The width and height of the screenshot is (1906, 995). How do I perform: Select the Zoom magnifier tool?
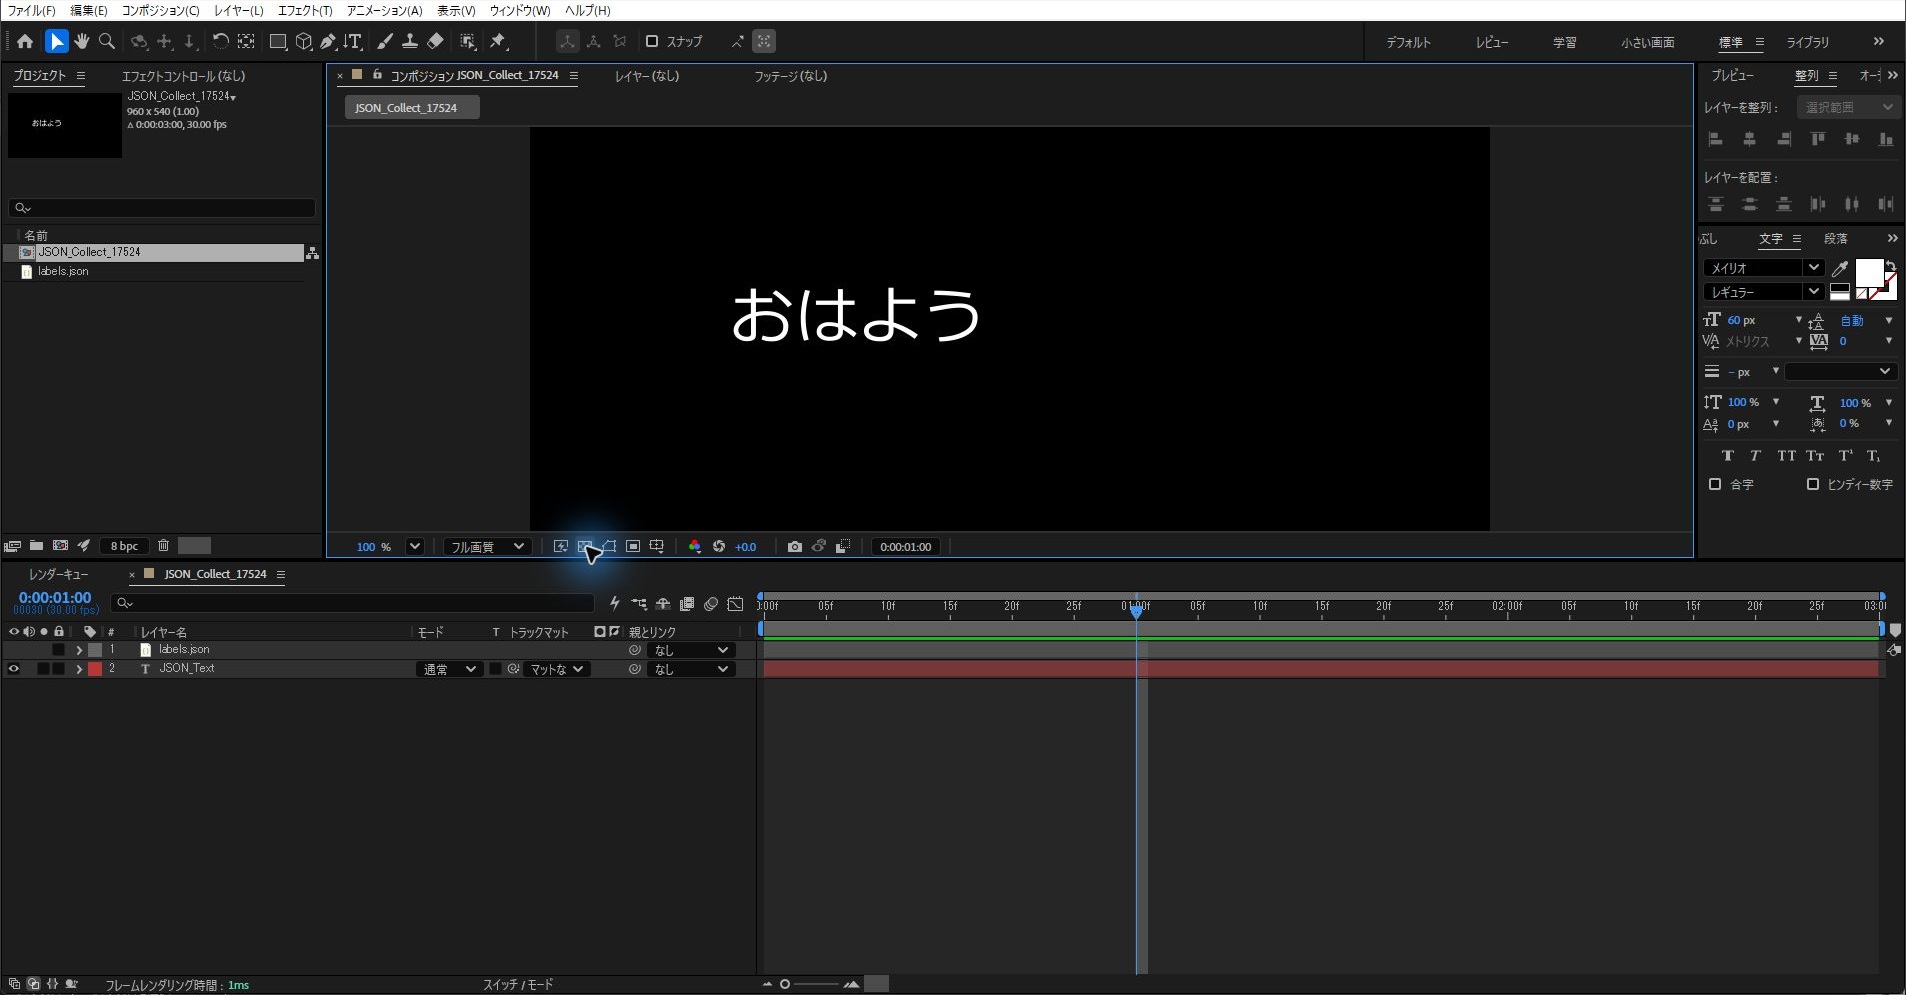pos(107,41)
